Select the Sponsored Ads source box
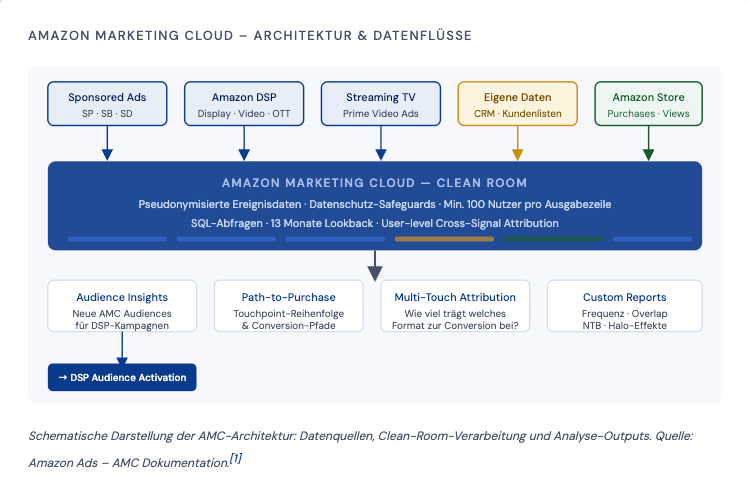The height and width of the screenshot is (490, 749). [x=107, y=104]
